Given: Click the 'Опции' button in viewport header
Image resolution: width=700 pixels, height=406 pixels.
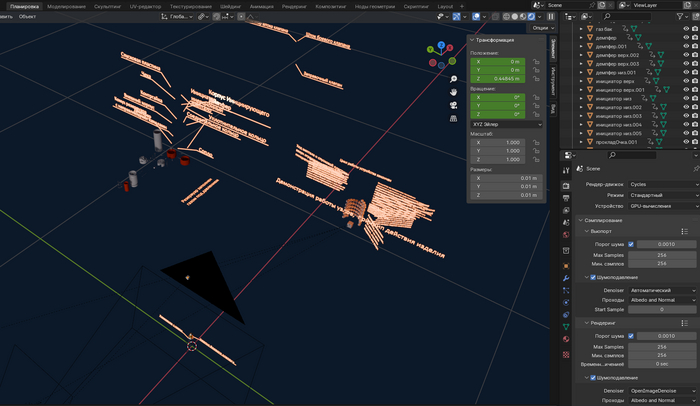Looking at the screenshot, I should (540, 28).
